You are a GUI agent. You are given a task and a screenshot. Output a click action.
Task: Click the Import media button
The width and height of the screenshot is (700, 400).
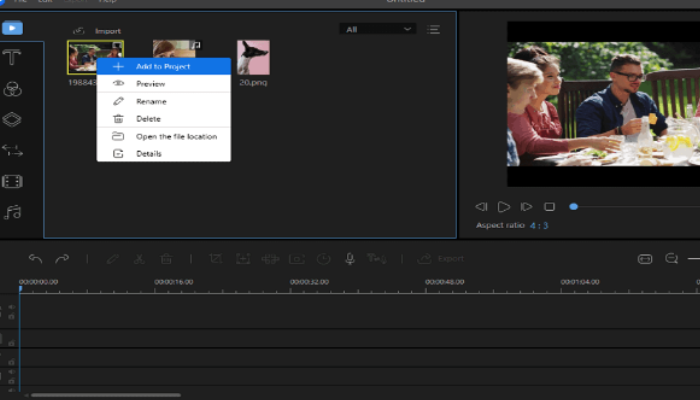click(x=97, y=31)
